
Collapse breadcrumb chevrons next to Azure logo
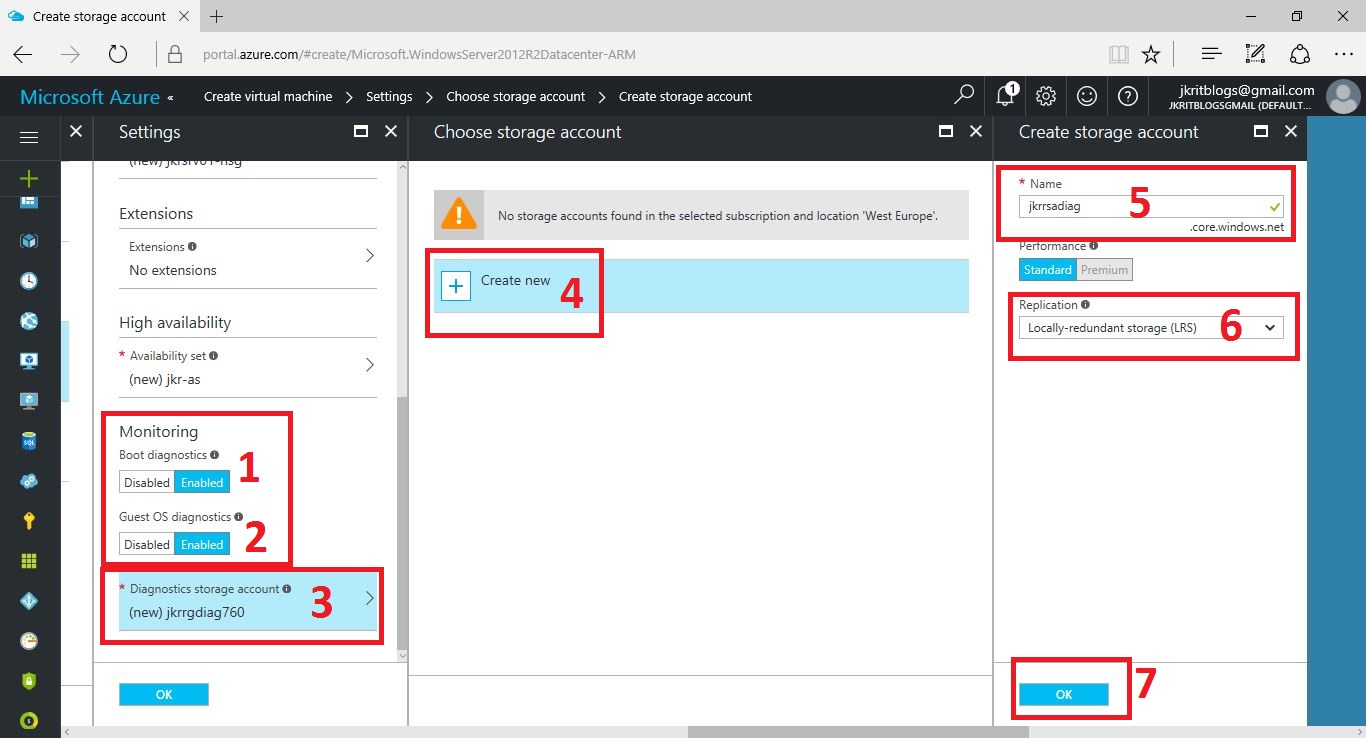(x=170, y=97)
